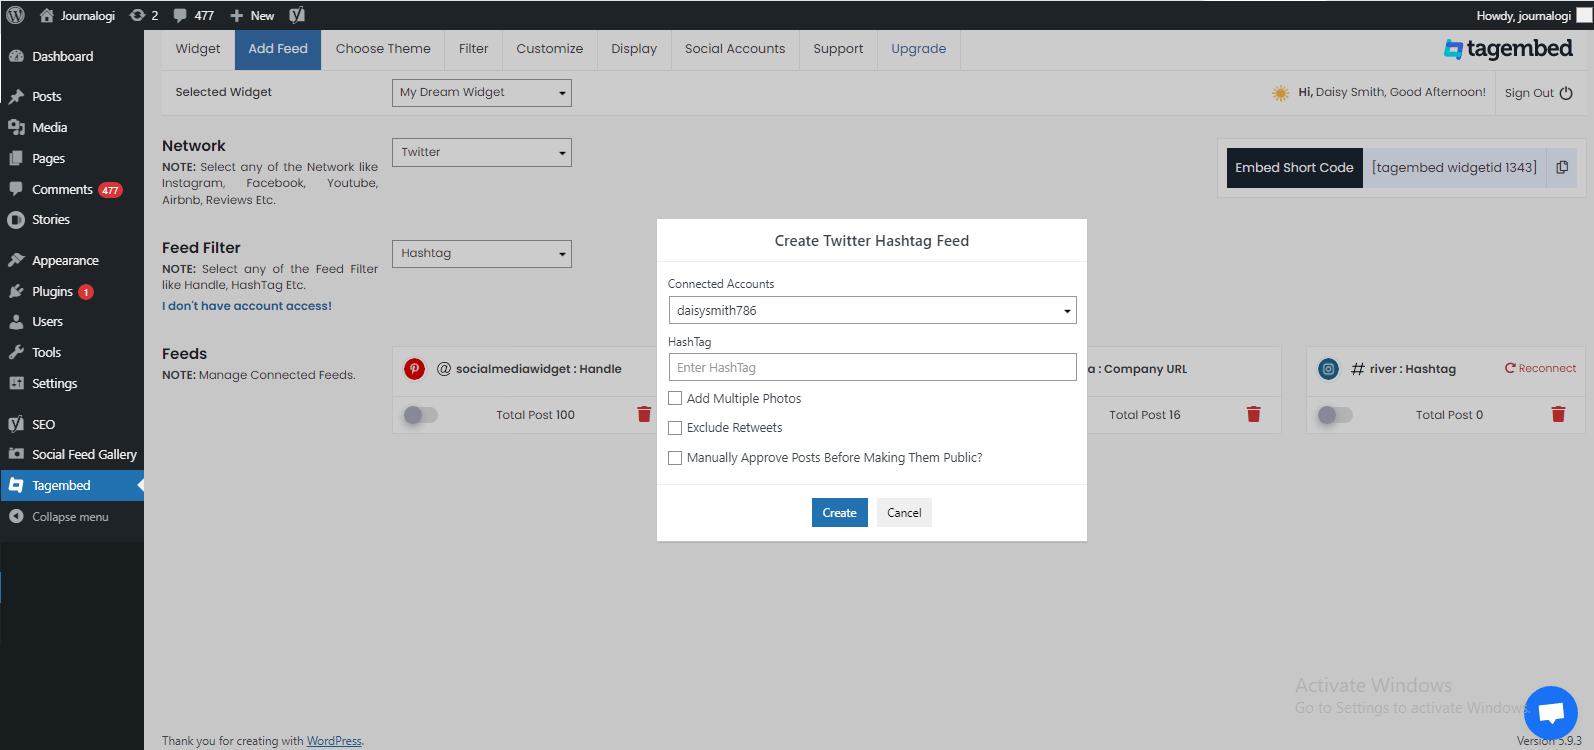Click the Embed Short Code button
The image size is (1594, 750).
point(1294,167)
